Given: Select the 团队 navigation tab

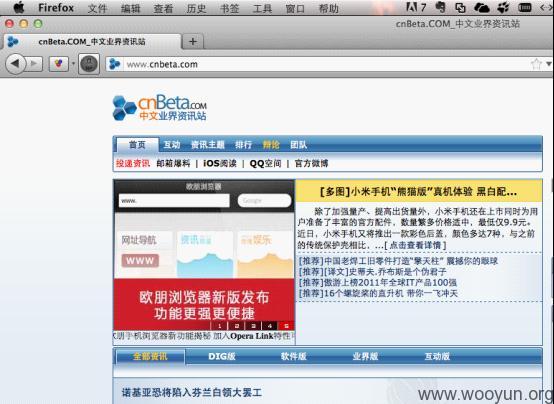Looking at the screenshot, I should [x=299, y=145].
